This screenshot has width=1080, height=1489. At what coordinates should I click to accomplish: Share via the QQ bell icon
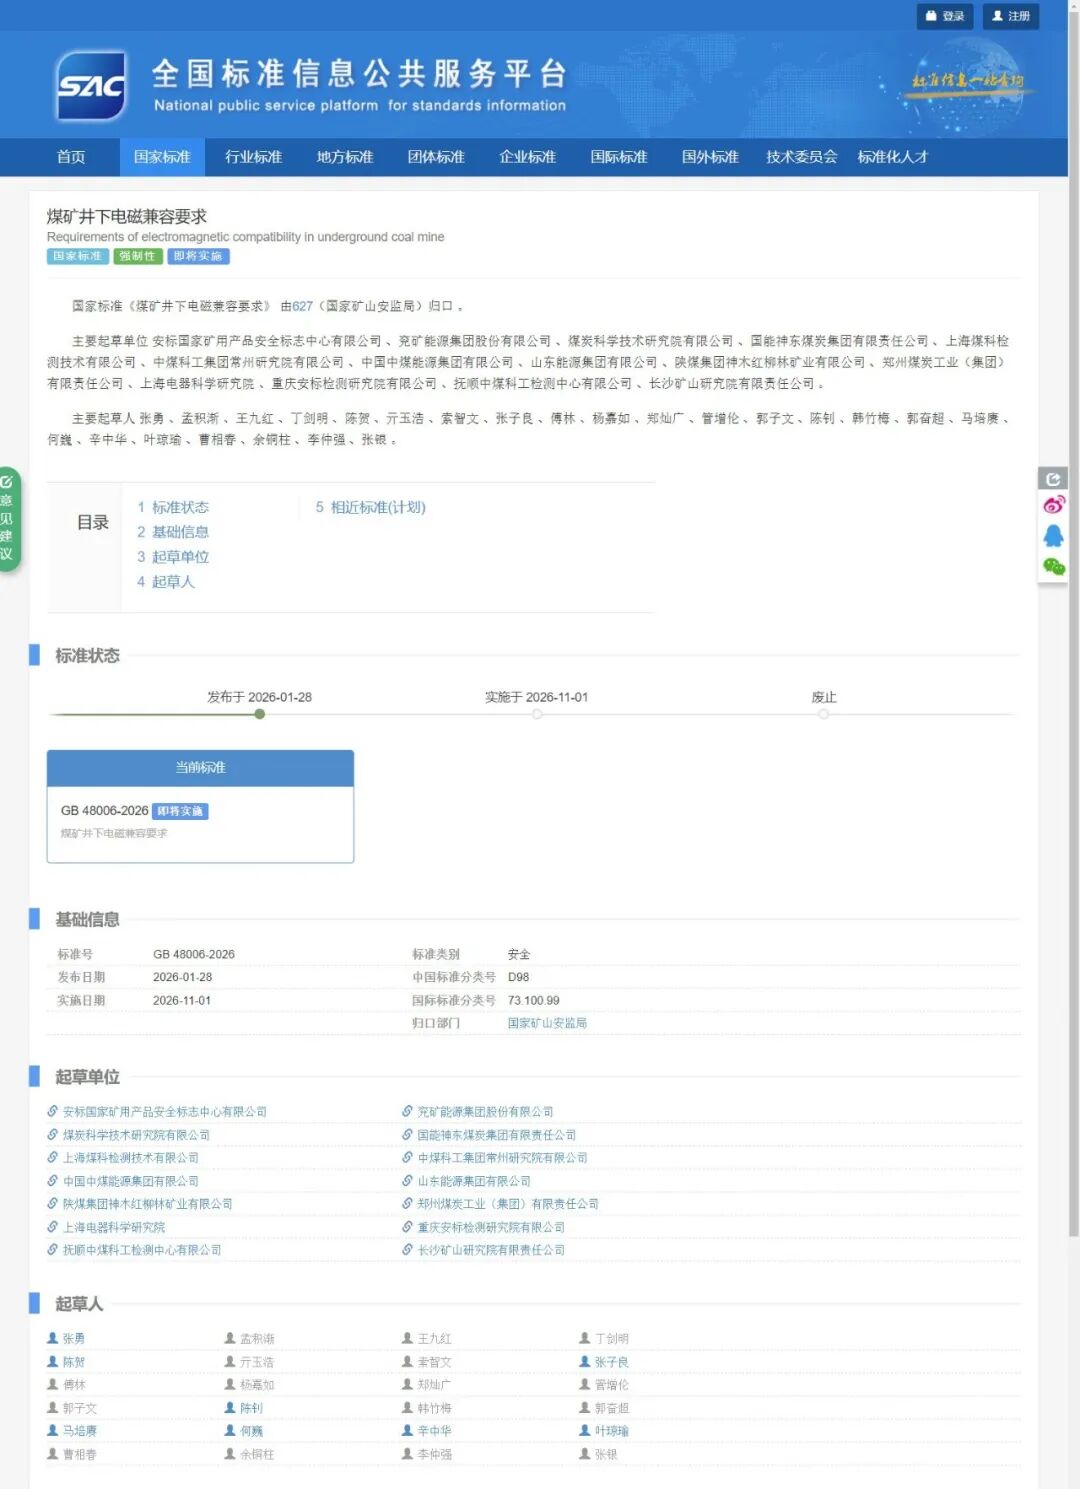pos(1053,536)
